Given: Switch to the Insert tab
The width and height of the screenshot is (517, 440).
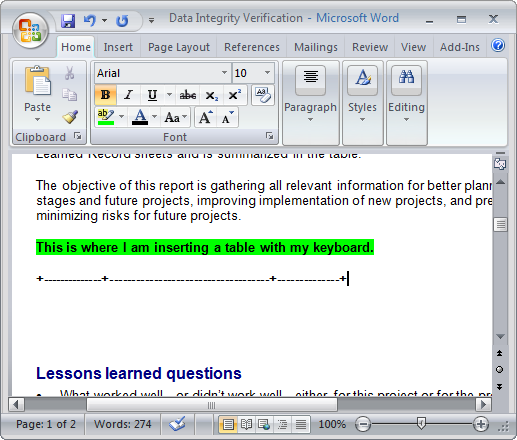Looking at the screenshot, I should 118,47.
